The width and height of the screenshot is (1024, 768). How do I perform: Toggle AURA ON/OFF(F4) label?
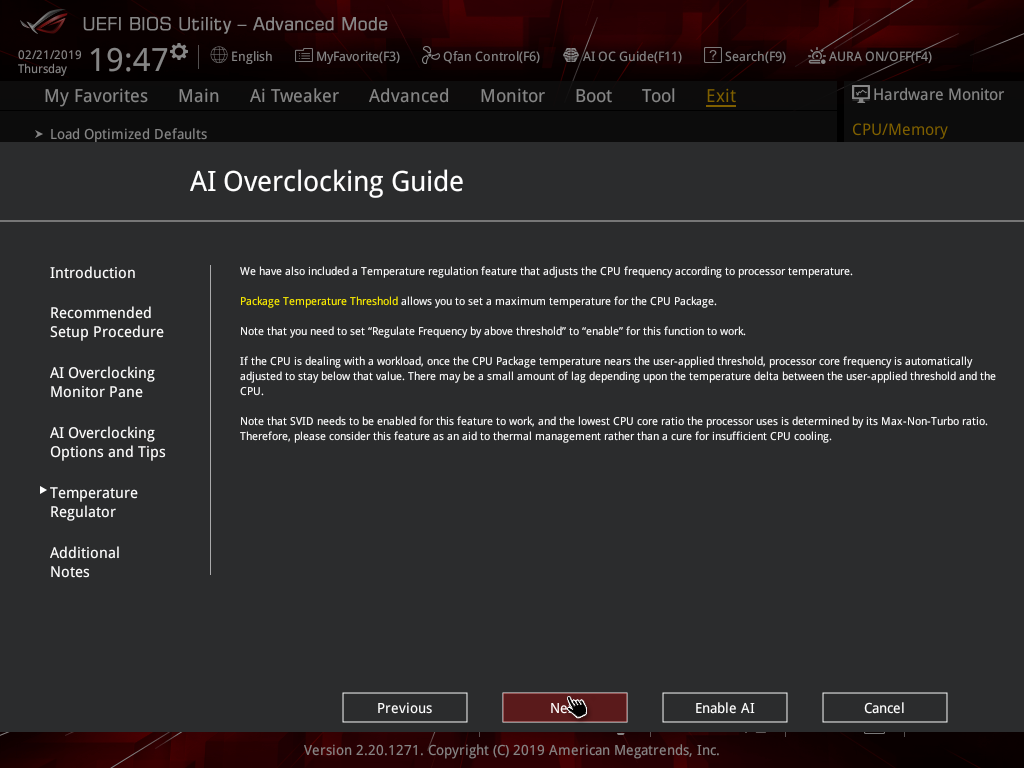click(880, 57)
